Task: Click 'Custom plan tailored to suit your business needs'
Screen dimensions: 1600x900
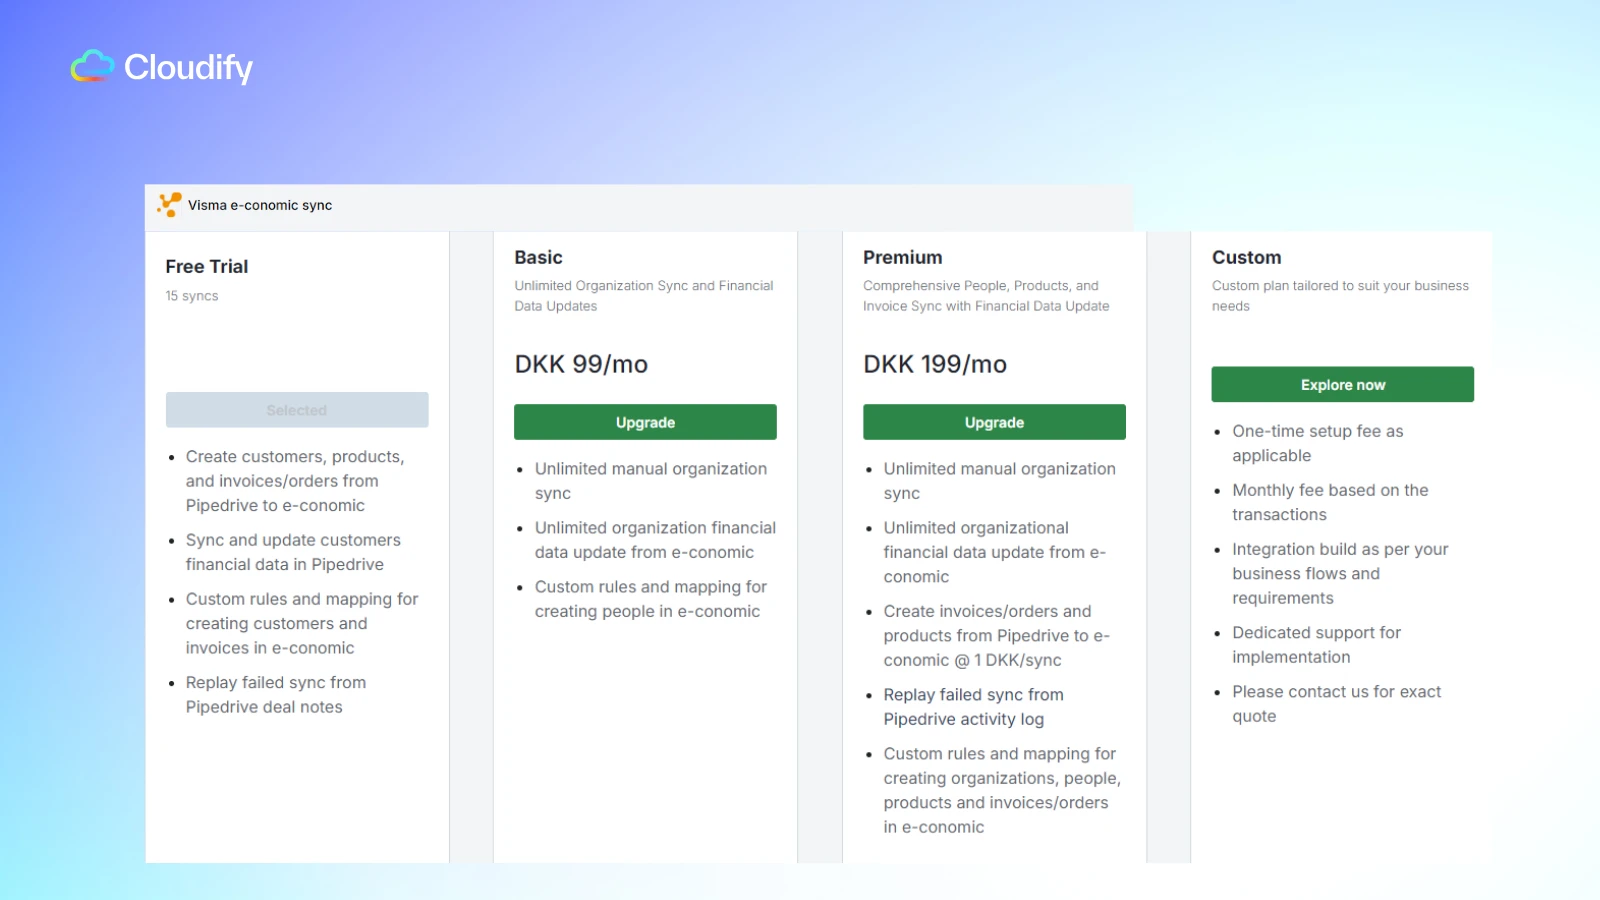Action: pyautogui.click(x=1340, y=296)
